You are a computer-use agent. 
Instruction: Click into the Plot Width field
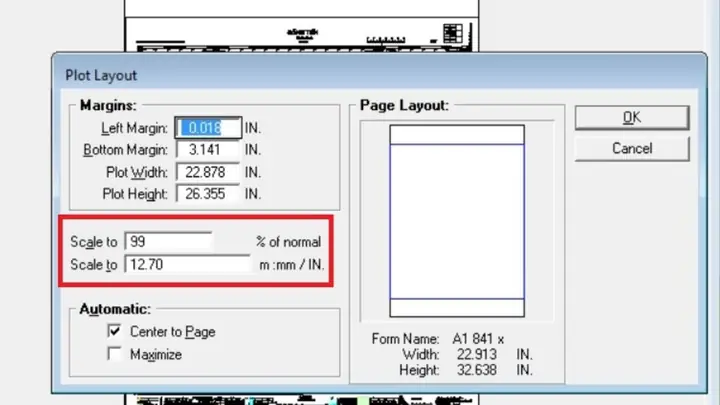(208, 172)
